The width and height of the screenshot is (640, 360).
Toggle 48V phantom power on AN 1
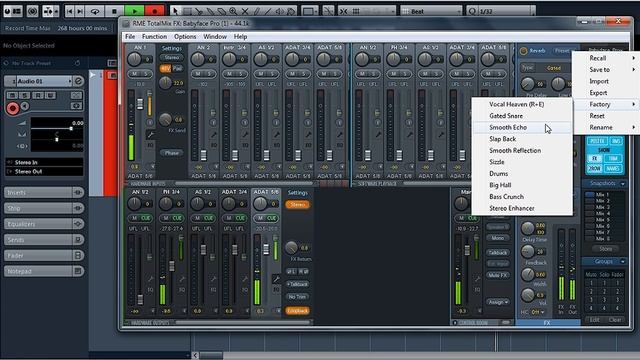pos(165,69)
